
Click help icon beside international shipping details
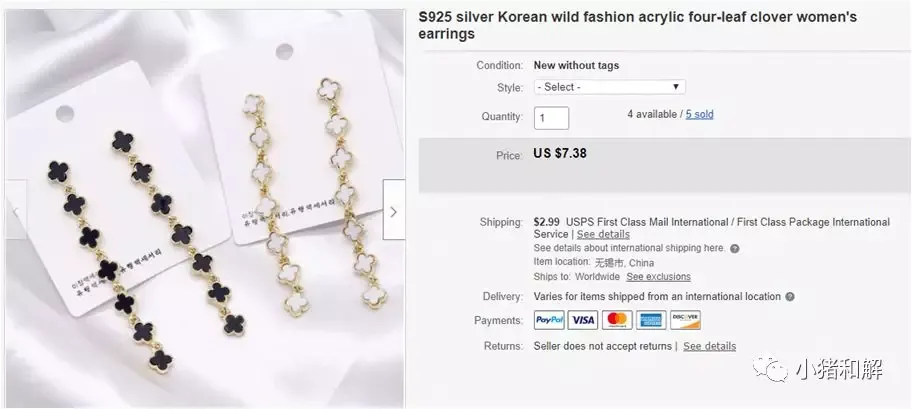point(735,248)
